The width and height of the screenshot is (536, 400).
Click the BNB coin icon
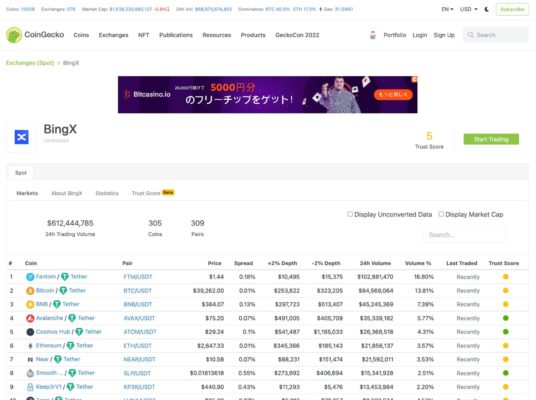[30, 304]
